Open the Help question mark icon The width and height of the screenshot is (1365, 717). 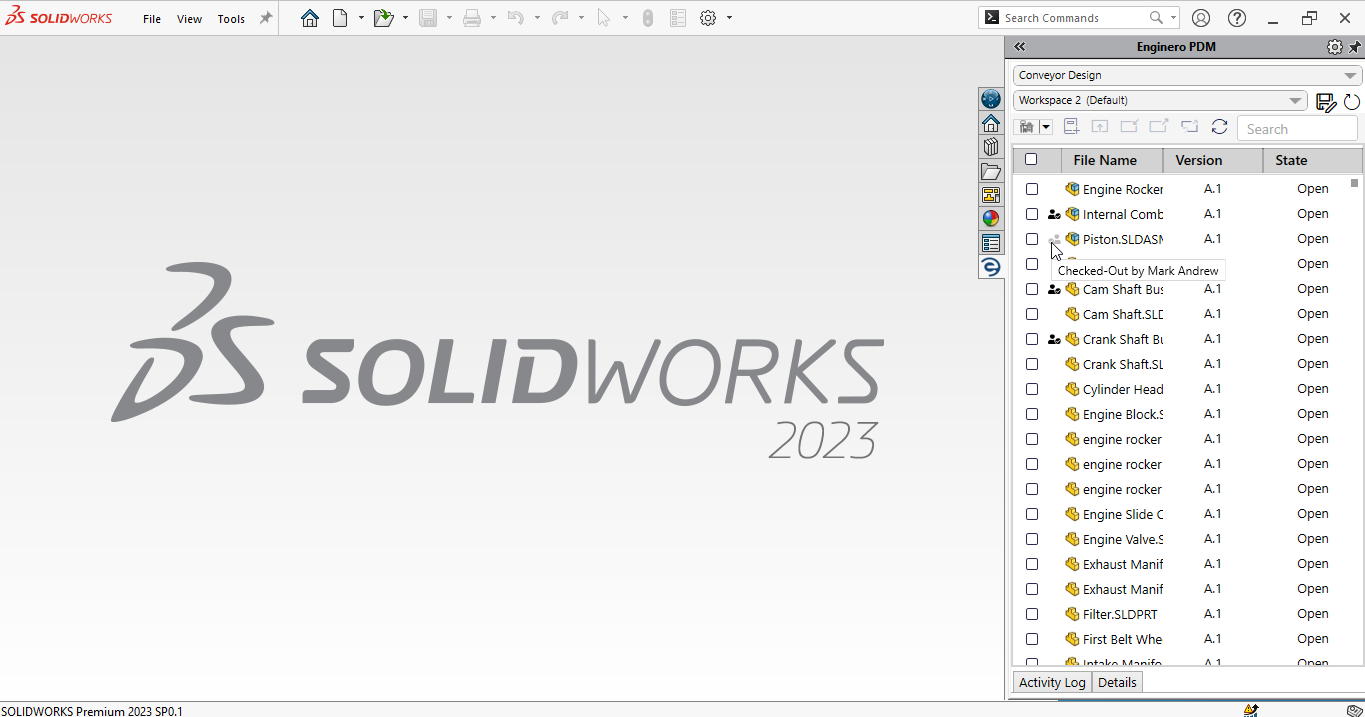pos(1237,18)
